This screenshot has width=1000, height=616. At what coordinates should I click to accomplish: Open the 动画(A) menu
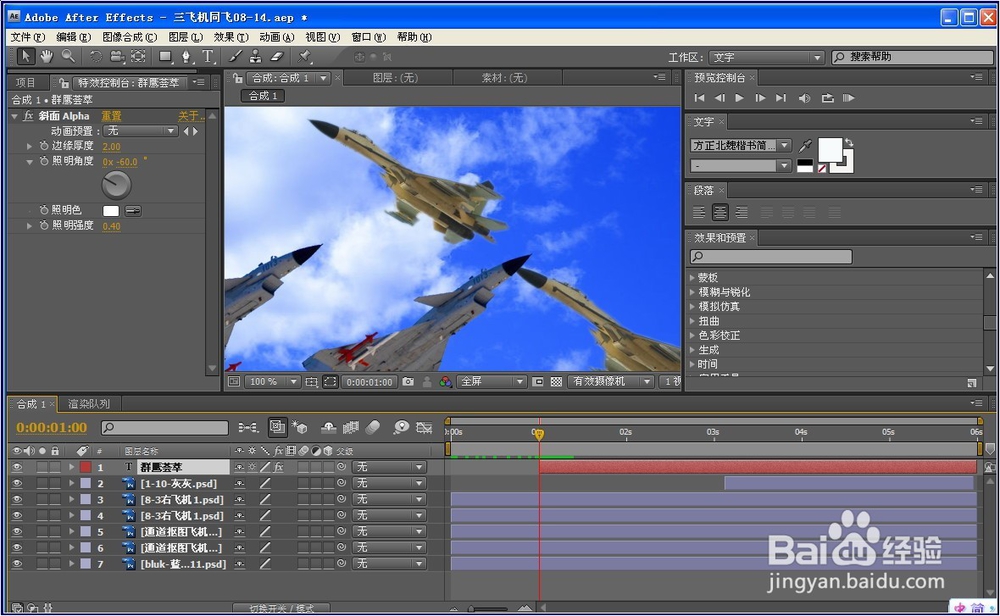pyautogui.click(x=277, y=37)
